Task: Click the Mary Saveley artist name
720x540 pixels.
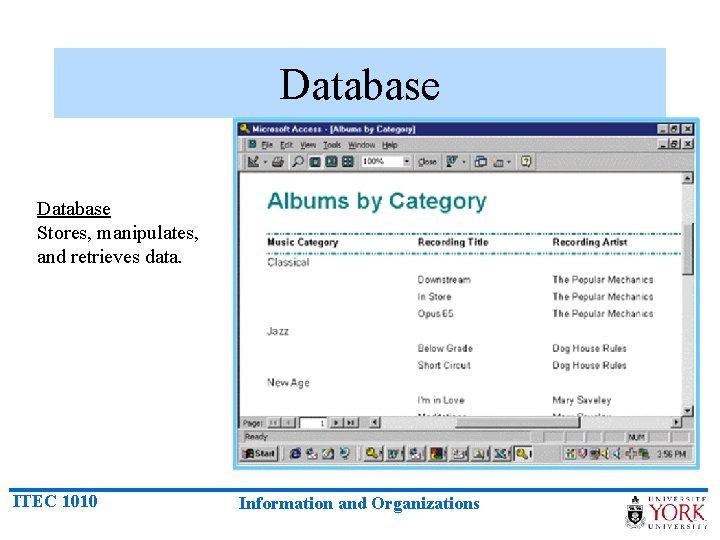Action: pos(582,400)
